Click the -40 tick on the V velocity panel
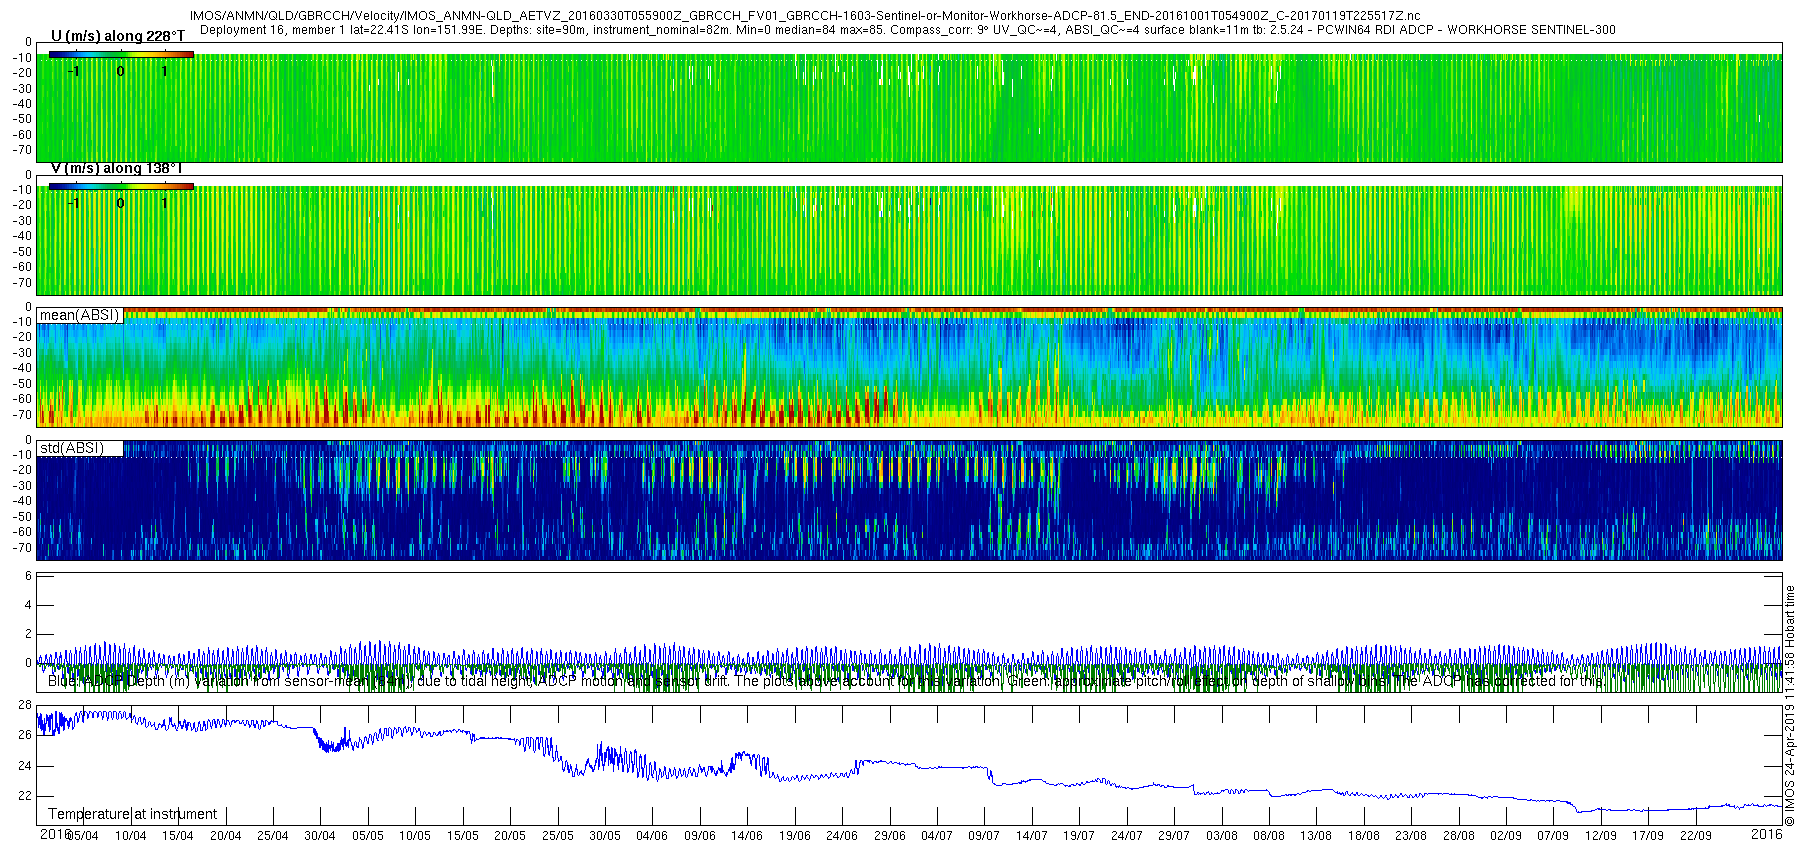This screenshot has width=1800, height=850. 21,236
